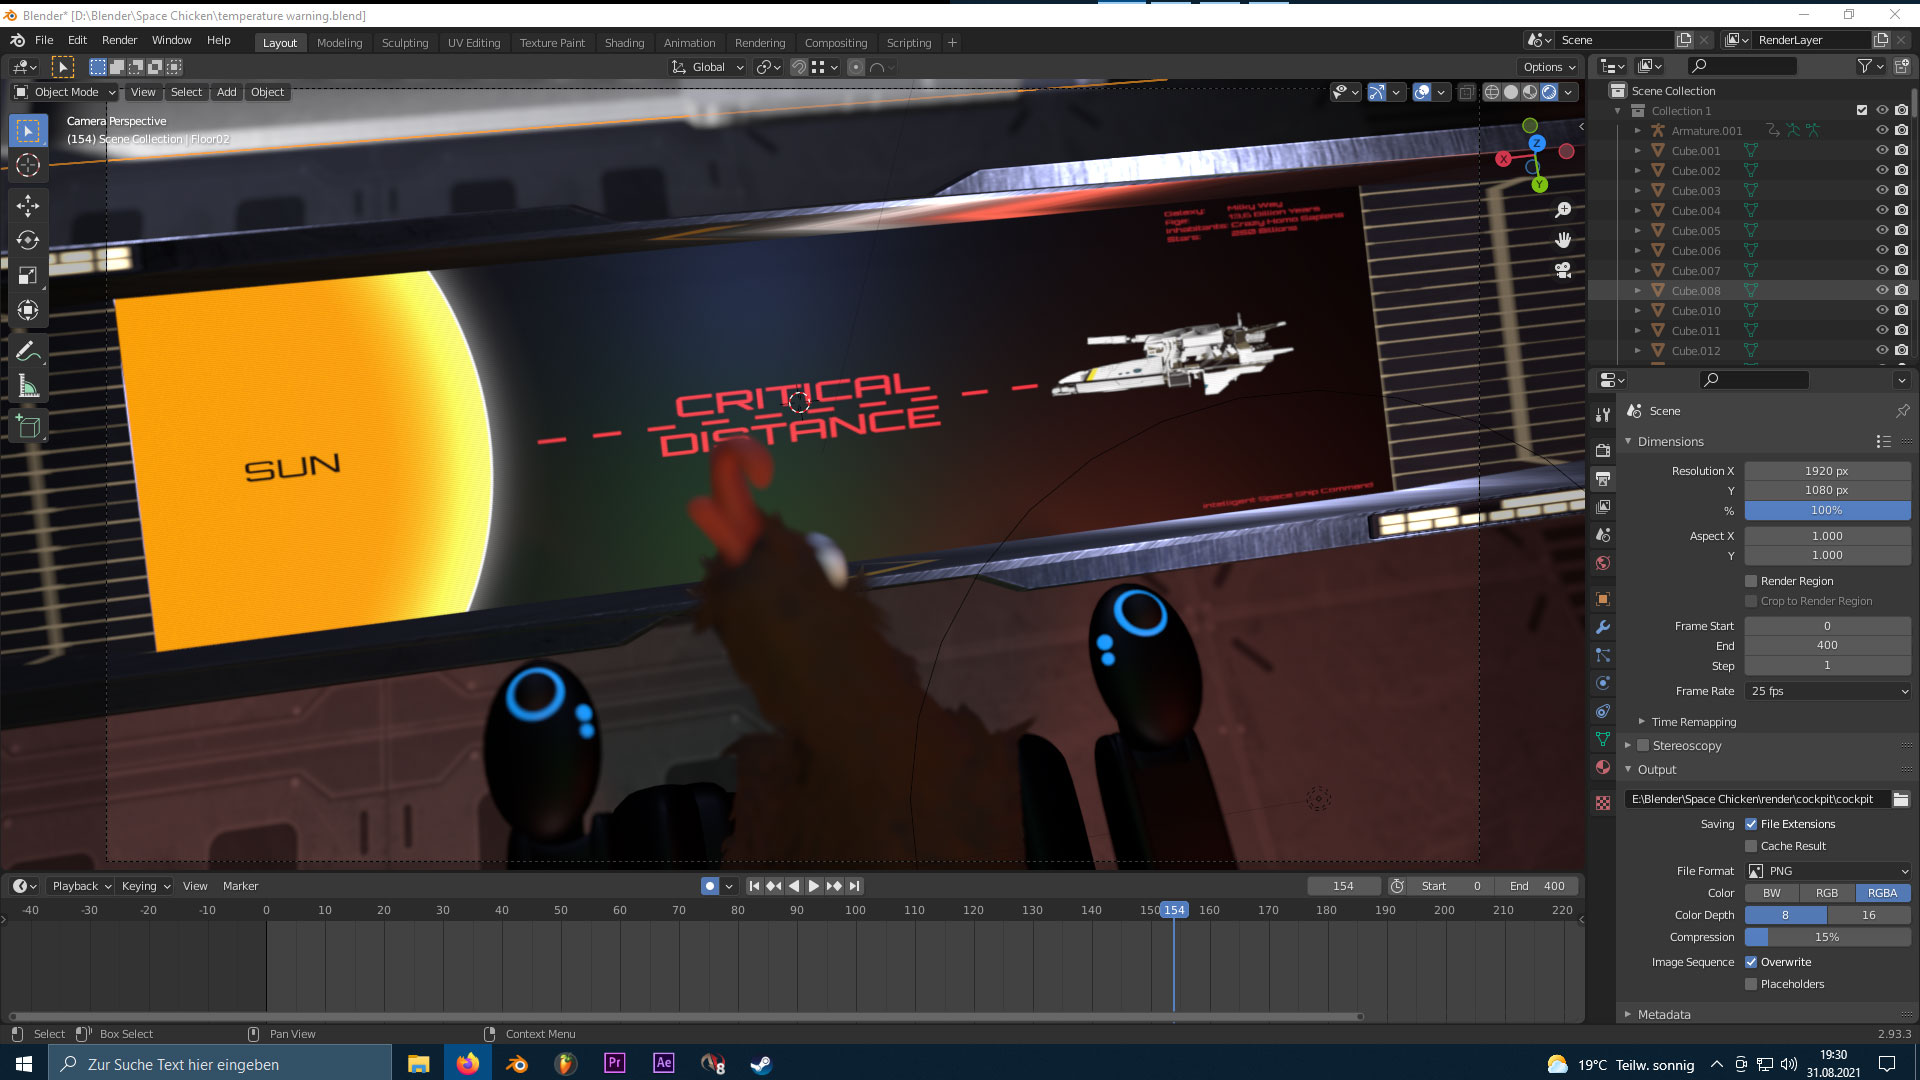Switch to rendered viewport shading

pyautogui.click(x=1549, y=92)
